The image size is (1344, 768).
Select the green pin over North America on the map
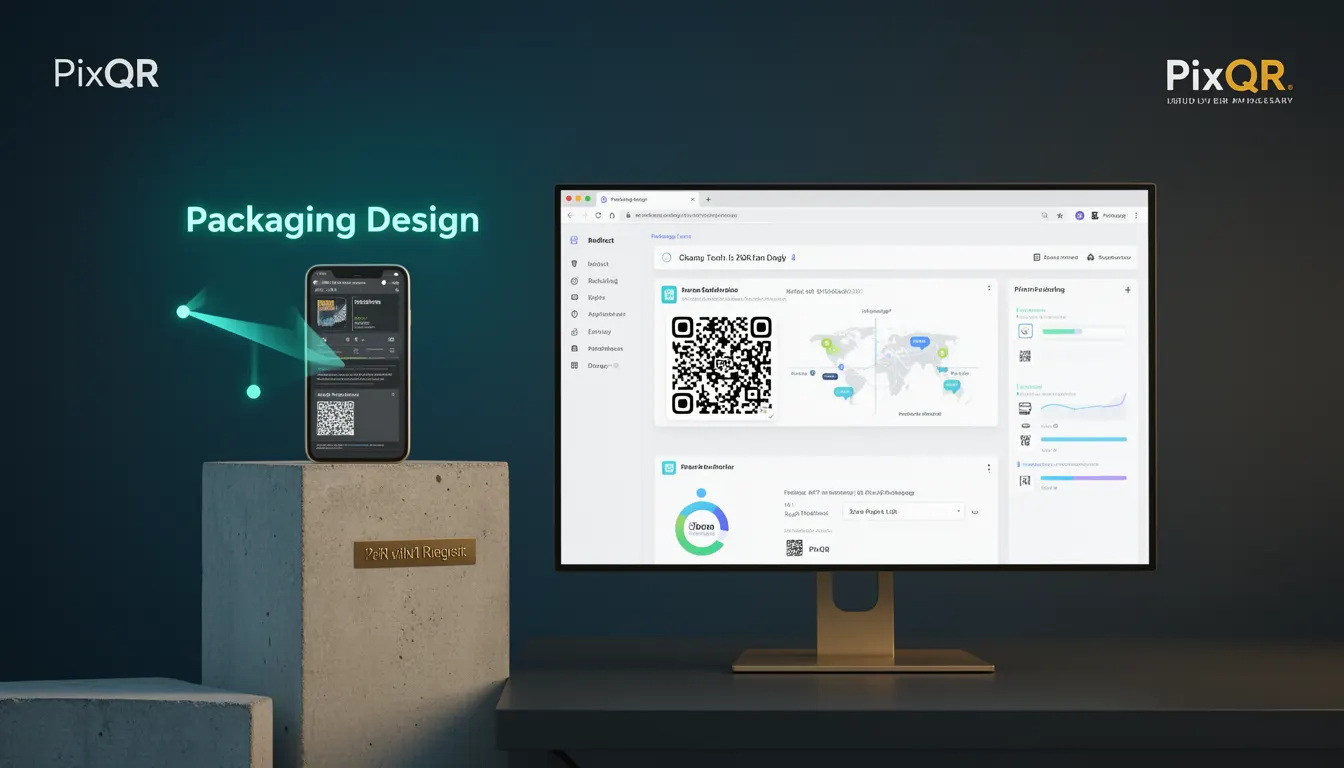(827, 344)
